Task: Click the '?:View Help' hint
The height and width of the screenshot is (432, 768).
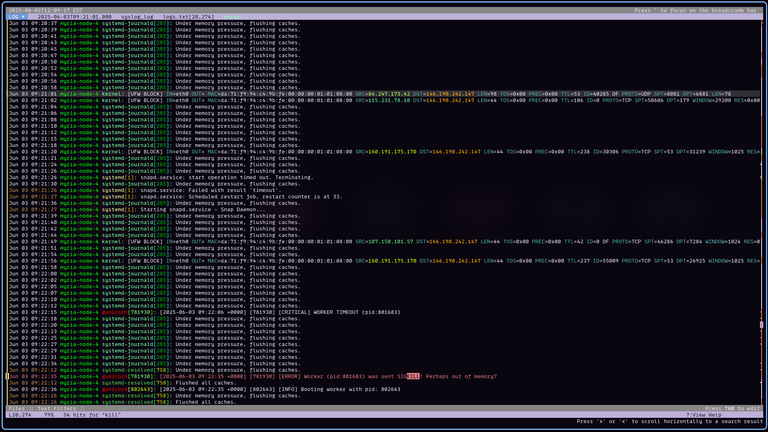Action: click(x=703, y=415)
